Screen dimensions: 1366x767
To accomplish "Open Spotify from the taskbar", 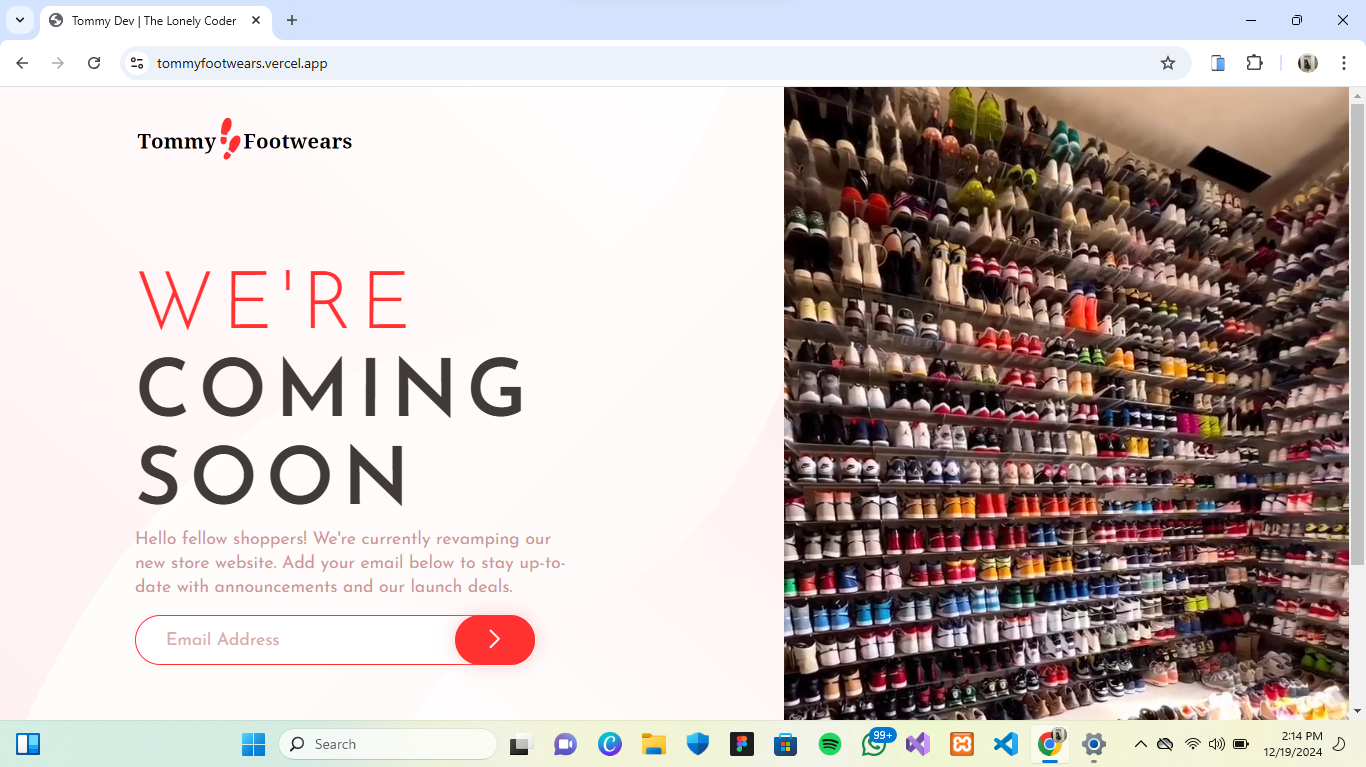I will (829, 744).
